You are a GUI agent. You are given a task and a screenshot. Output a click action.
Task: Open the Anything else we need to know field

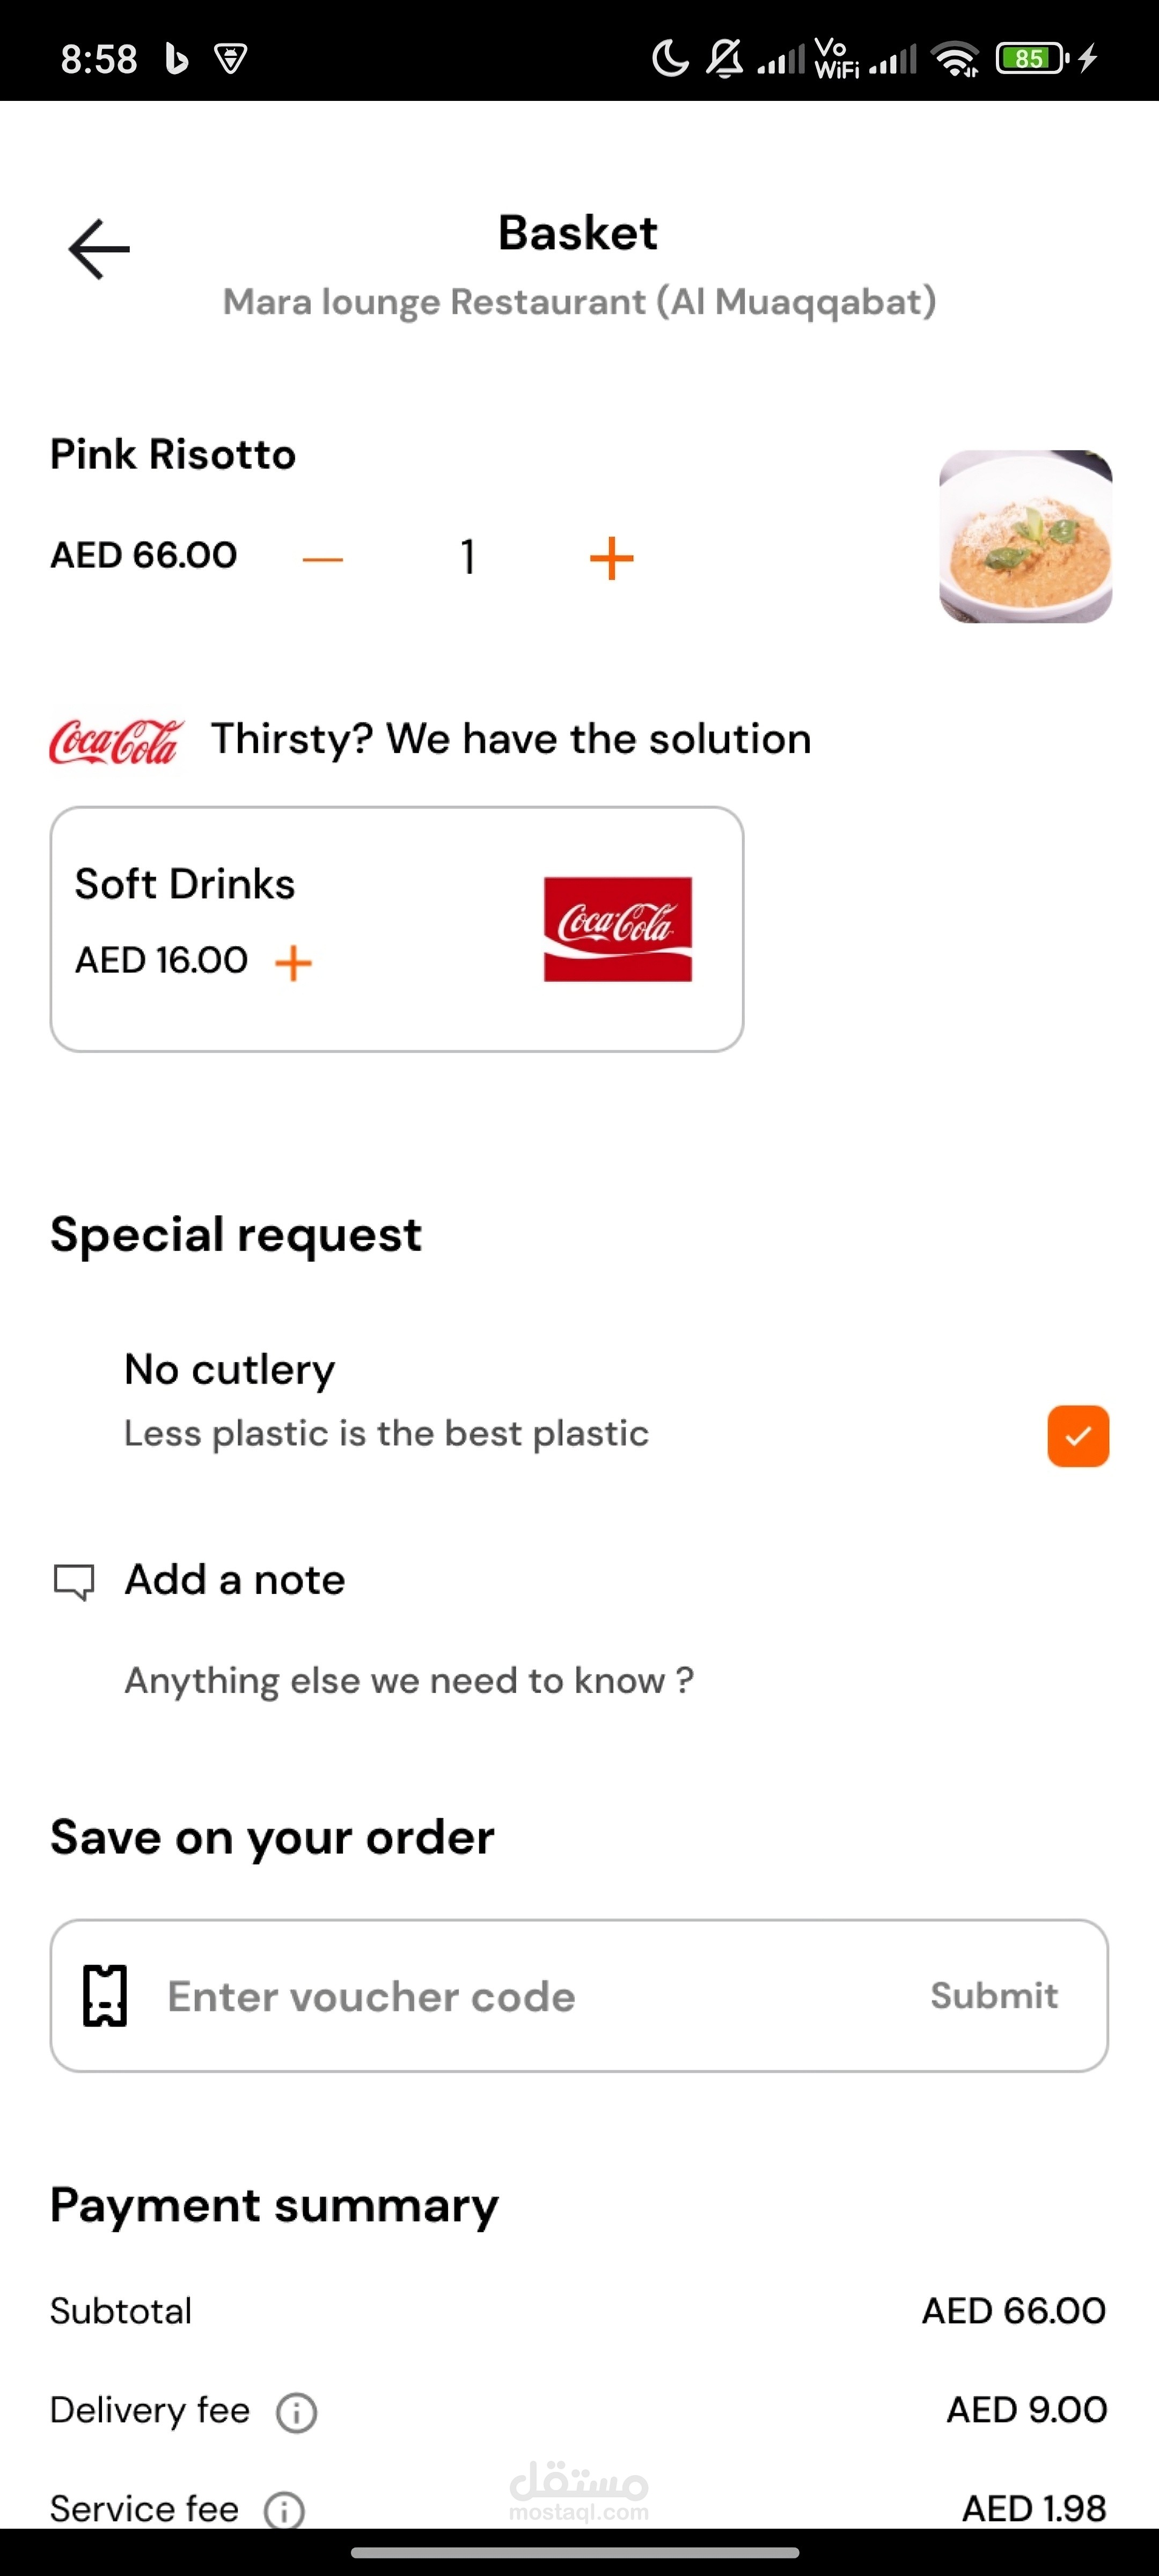click(x=409, y=1680)
